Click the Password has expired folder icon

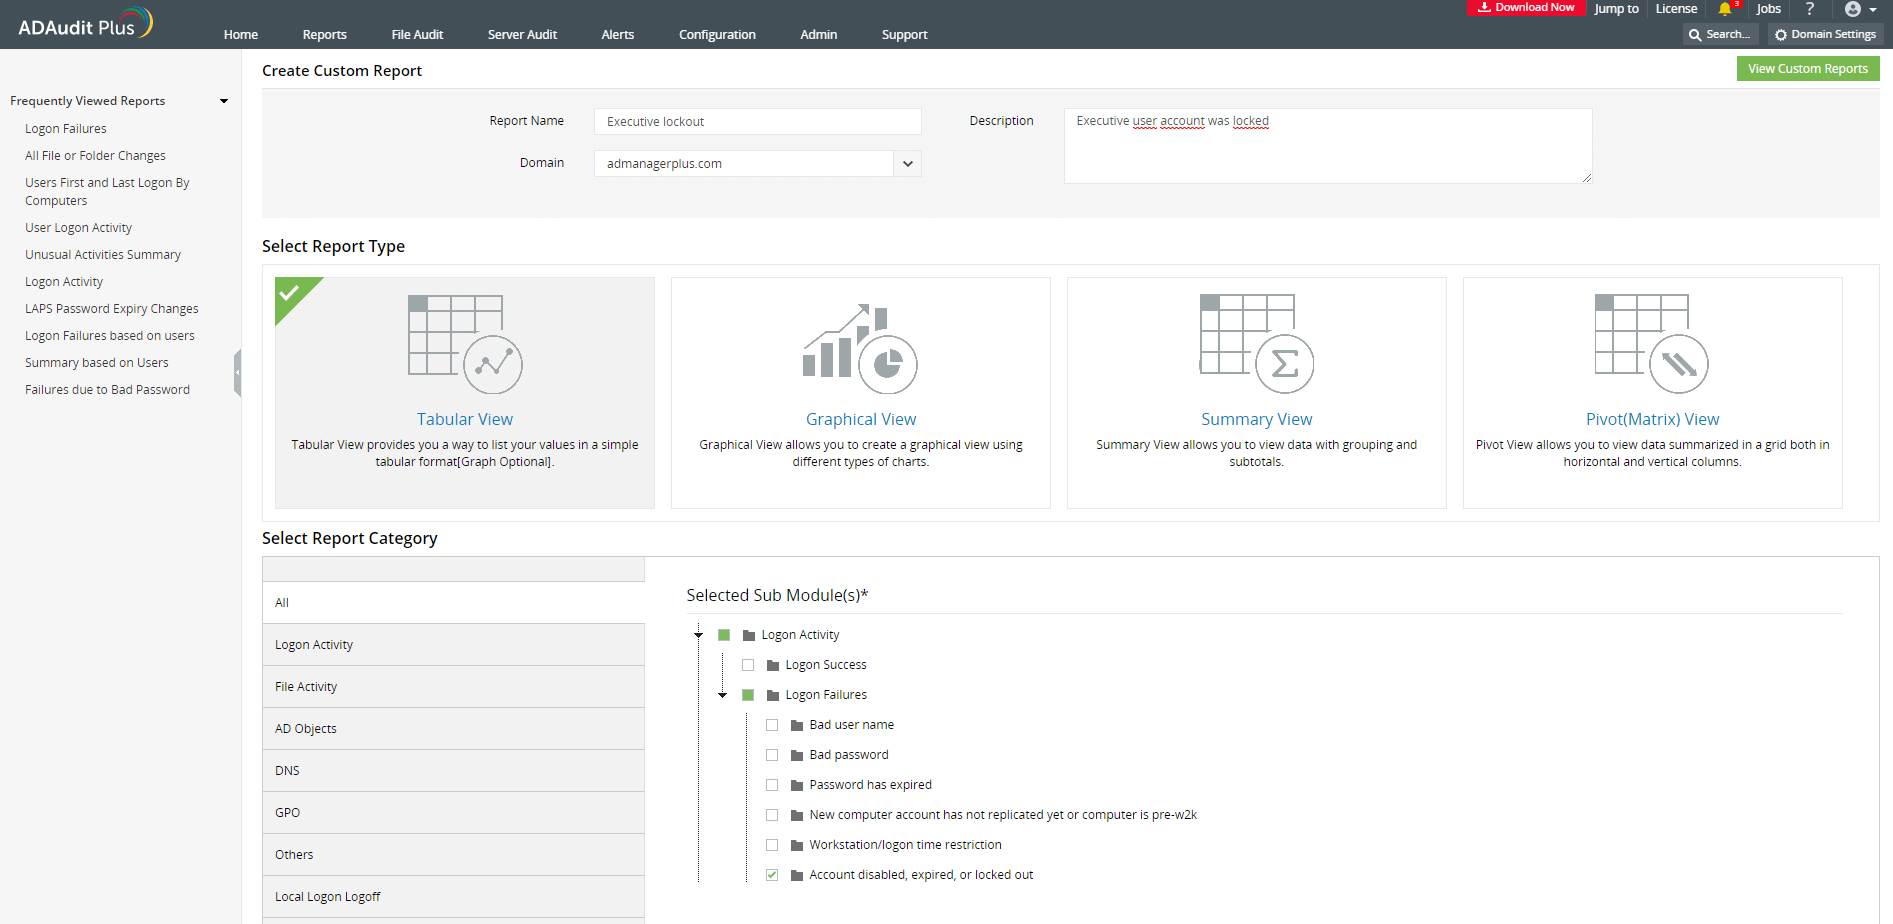pos(797,785)
